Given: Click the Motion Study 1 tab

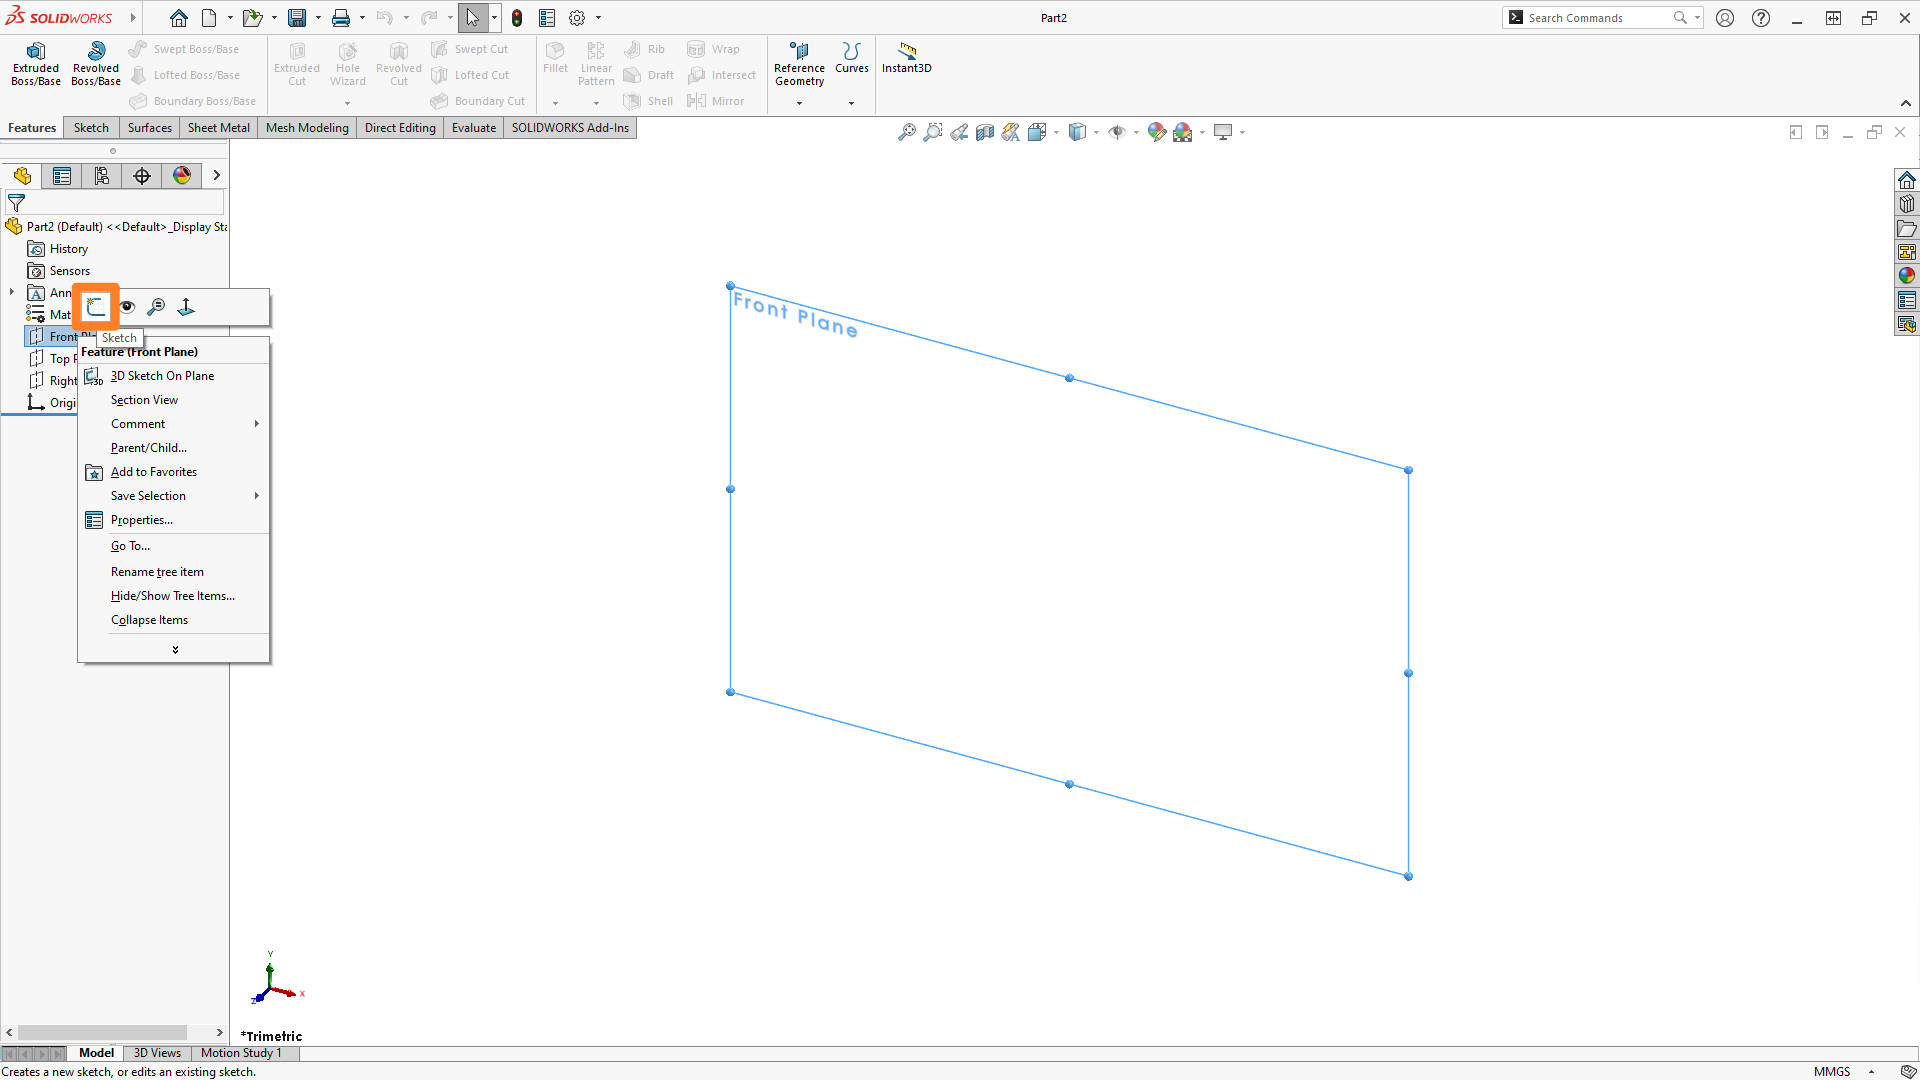Looking at the screenshot, I should pos(241,1052).
